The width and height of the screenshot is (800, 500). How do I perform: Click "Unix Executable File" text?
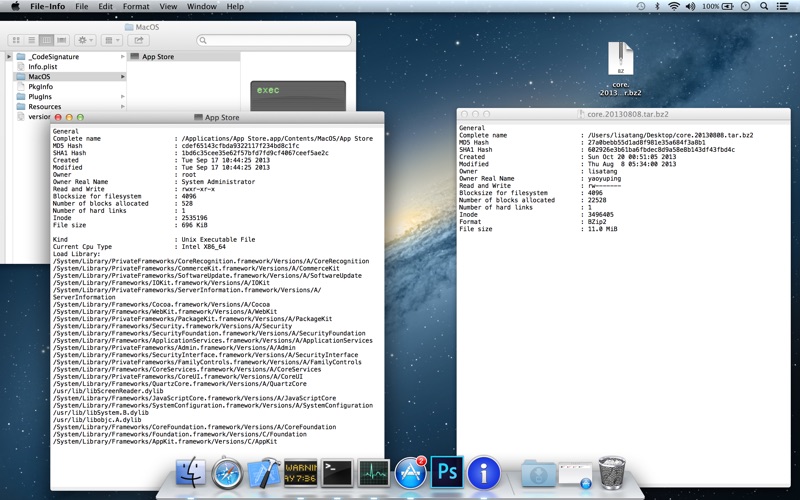click(218, 239)
